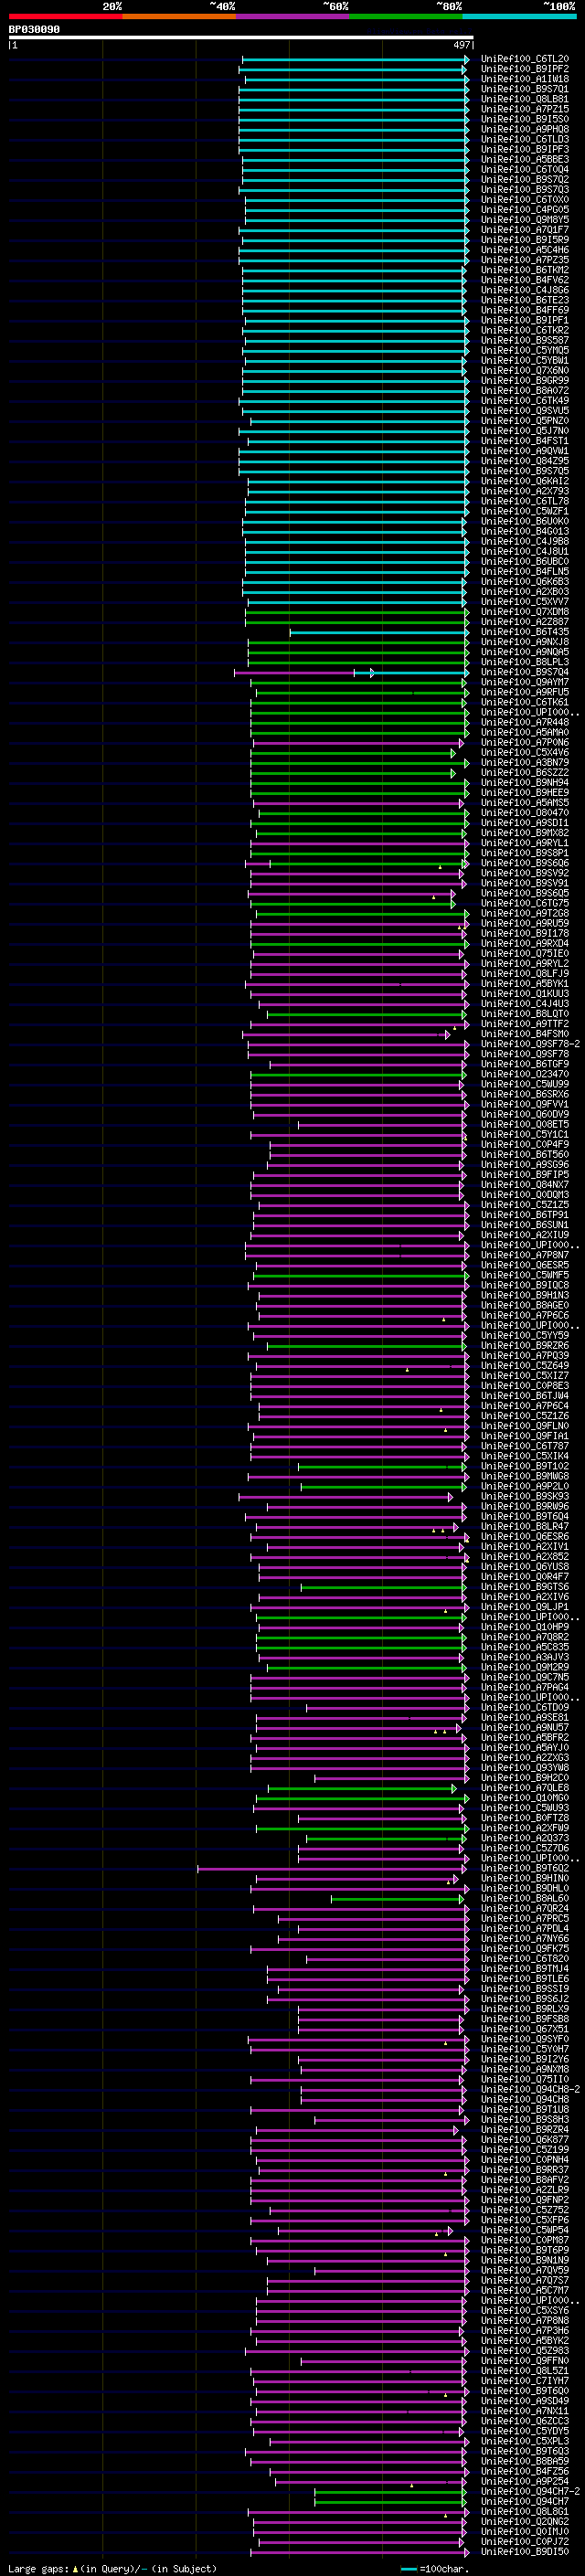Select the UniRef100_C5XIZ7 label
The height and width of the screenshot is (2576, 585).
[525, 1375]
